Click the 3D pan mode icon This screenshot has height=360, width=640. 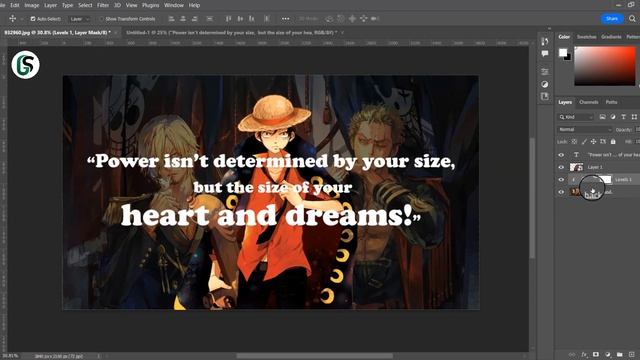tap(352, 19)
